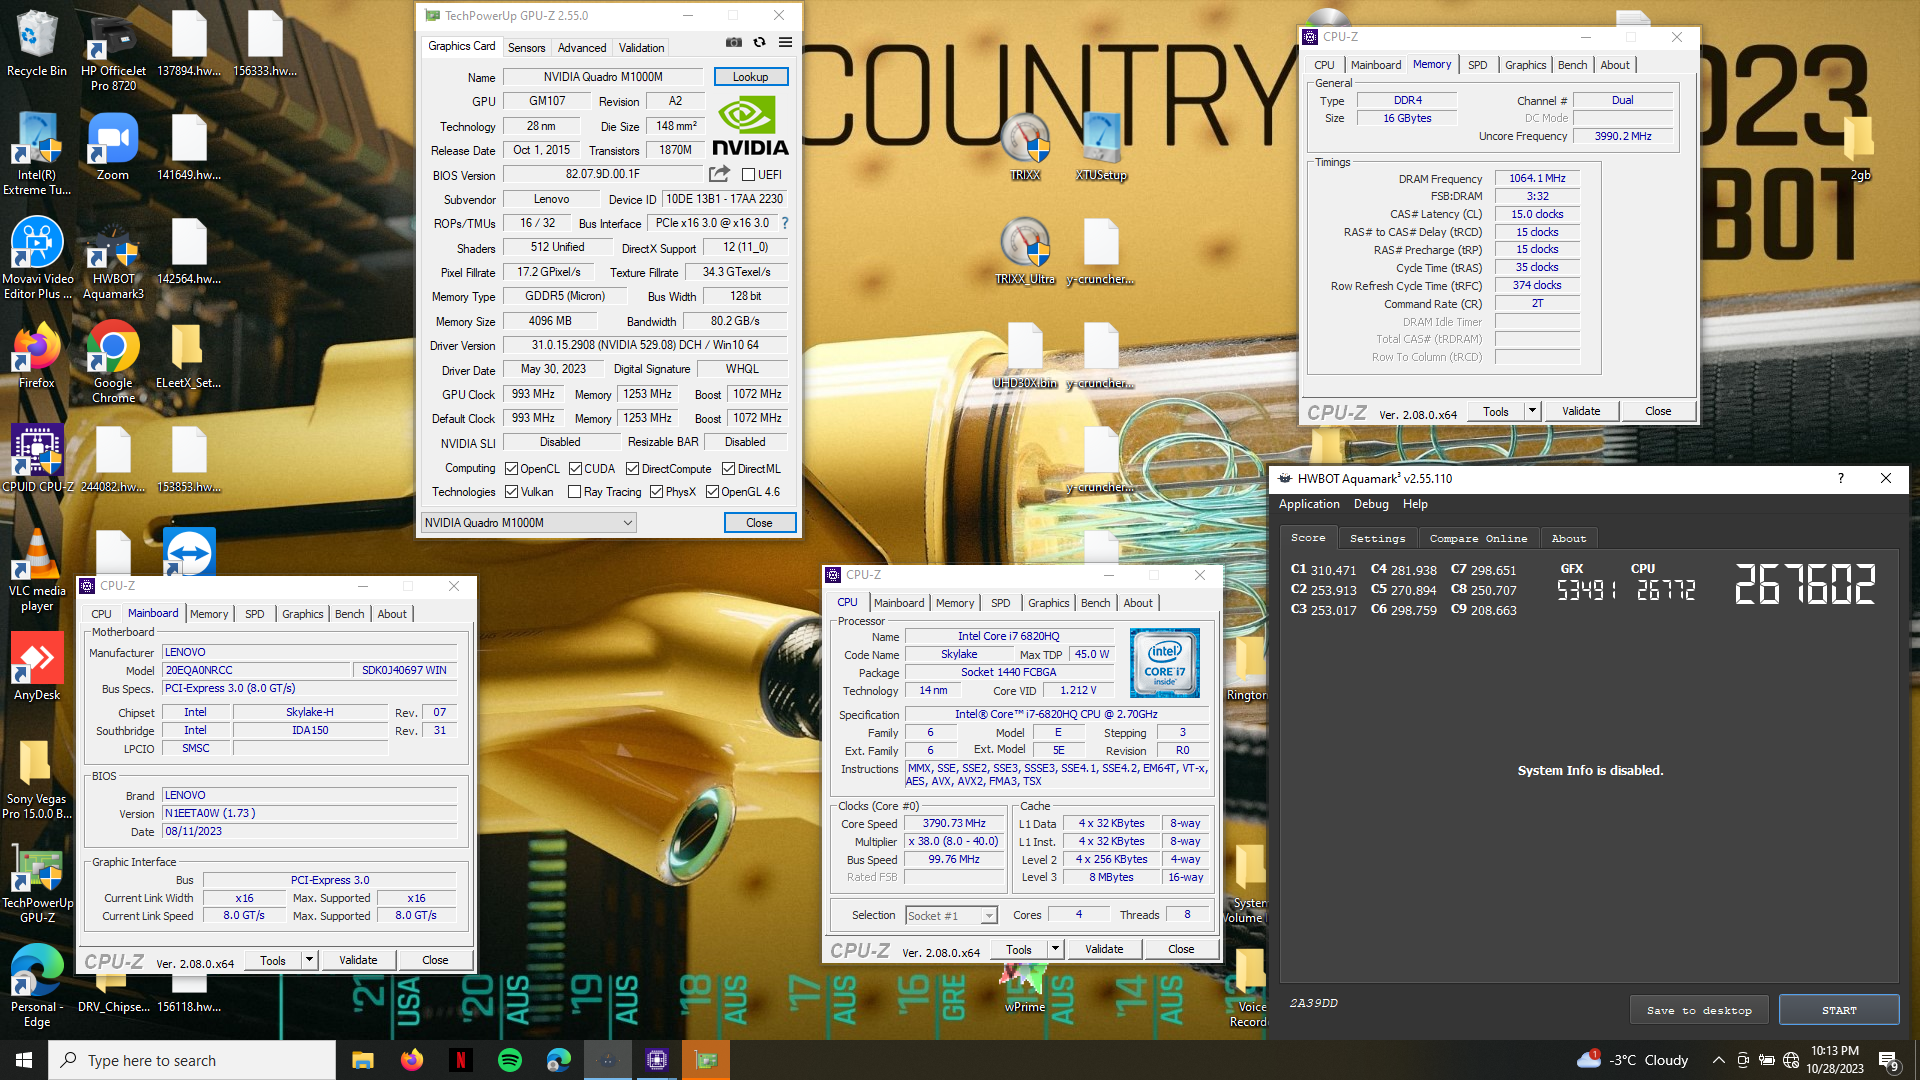This screenshot has height=1080, width=1920.
Task: Click the taskbar clock showing 10:13 PM
Action: click(x=1834, y=1060)
